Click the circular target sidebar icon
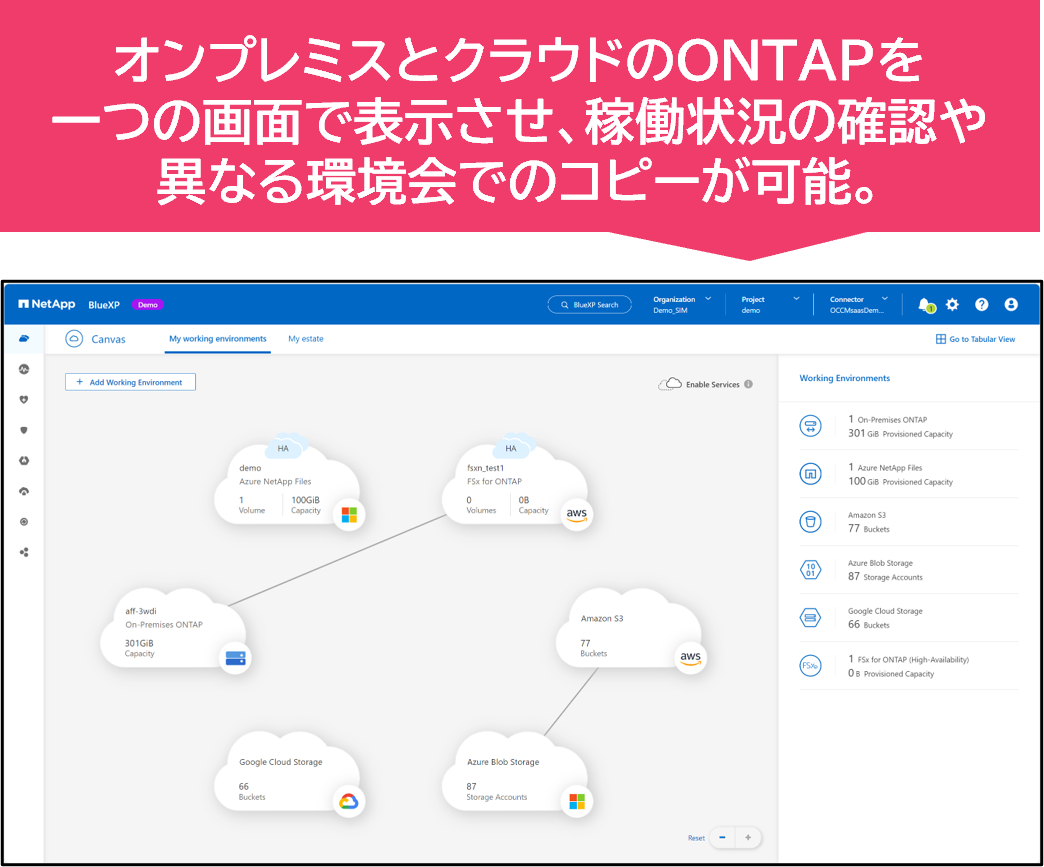 click(24, 522)
